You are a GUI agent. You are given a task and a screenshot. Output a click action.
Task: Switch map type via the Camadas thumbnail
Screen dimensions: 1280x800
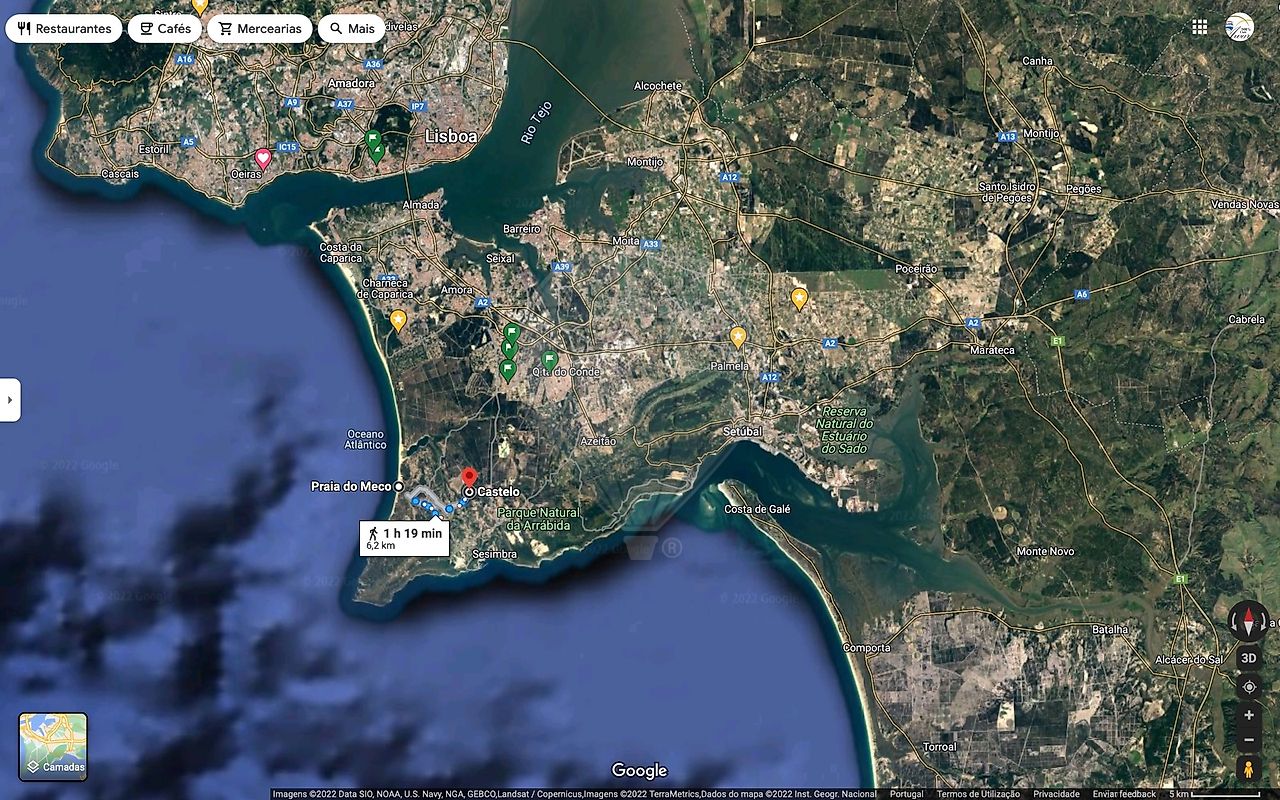[x=53, y=746]
